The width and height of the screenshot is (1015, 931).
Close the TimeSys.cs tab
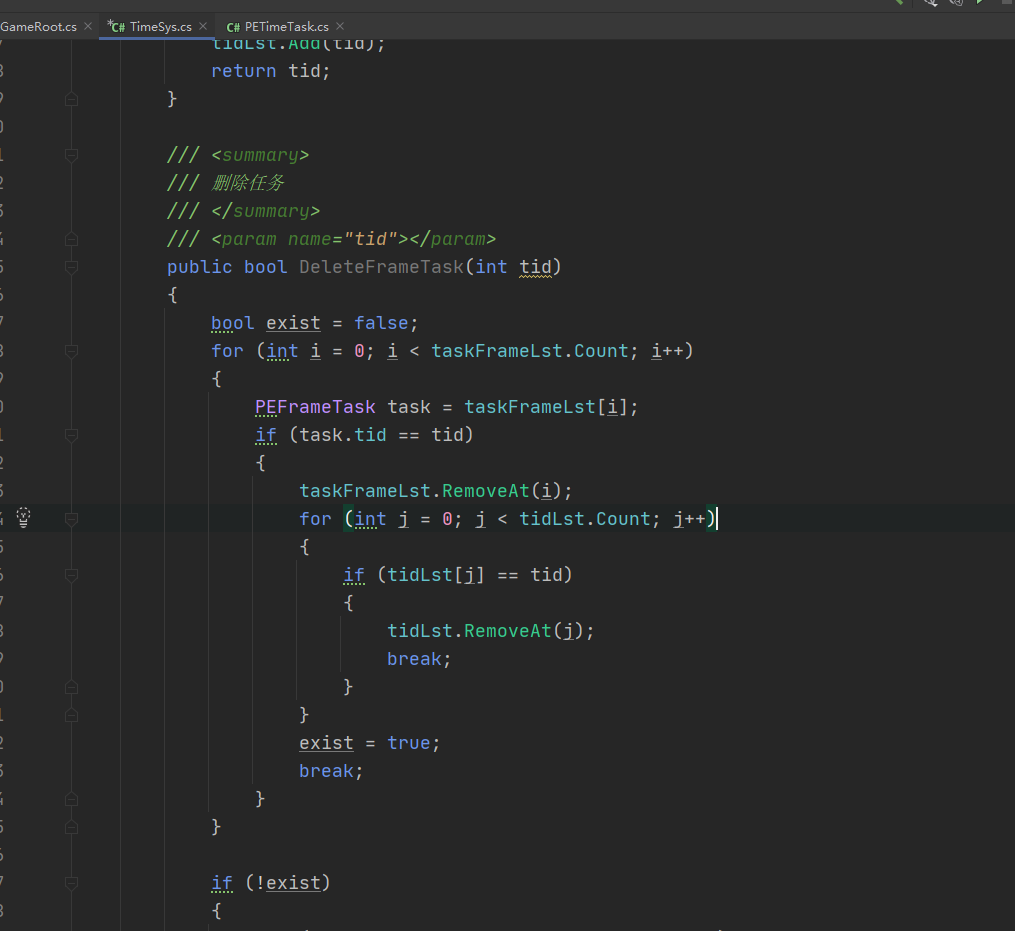pos(203,26)
